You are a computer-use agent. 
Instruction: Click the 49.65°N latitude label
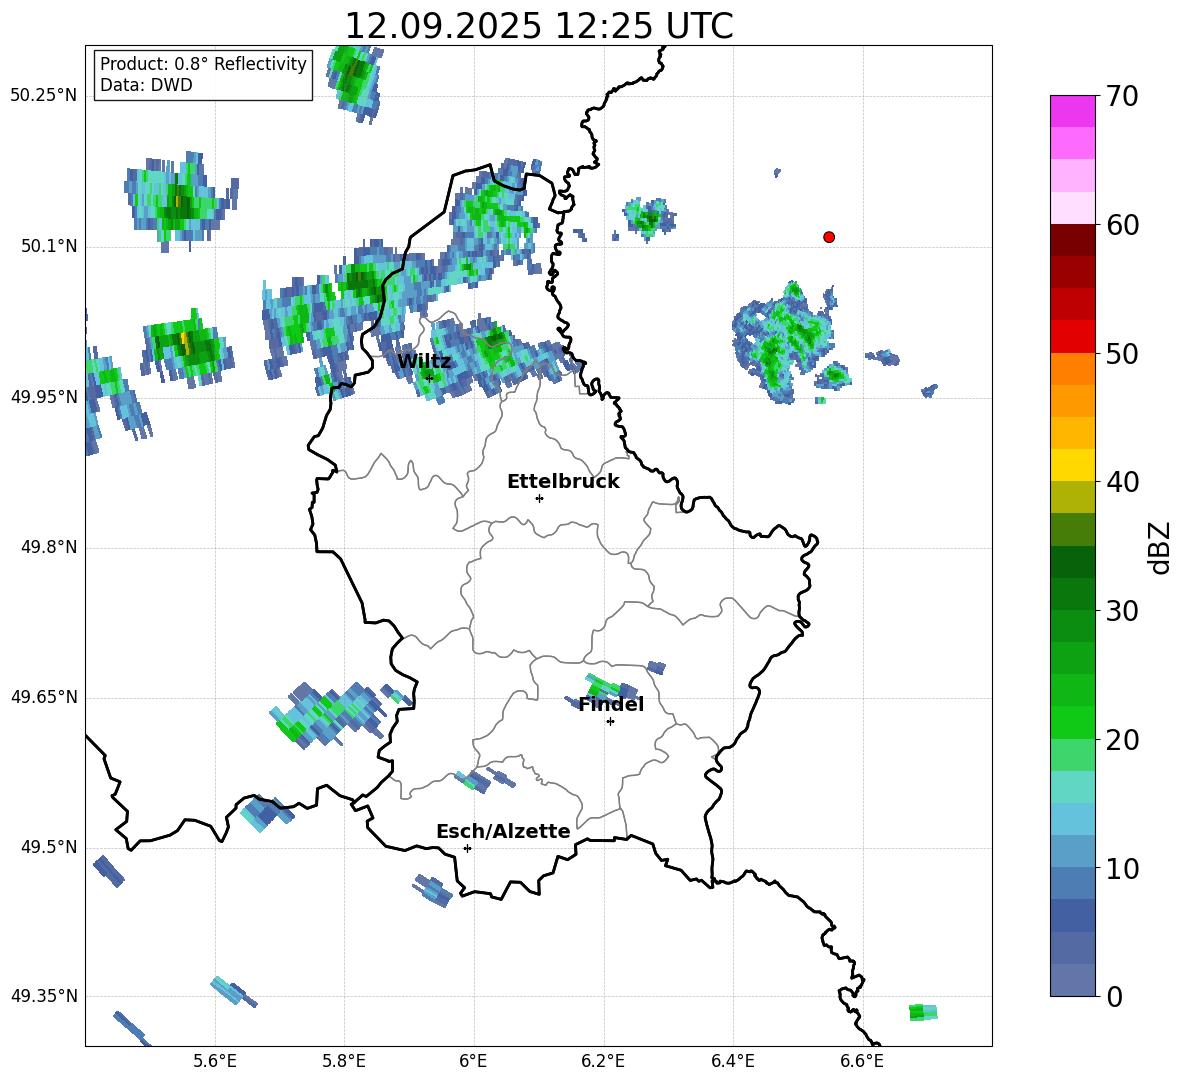coord(44,696)
